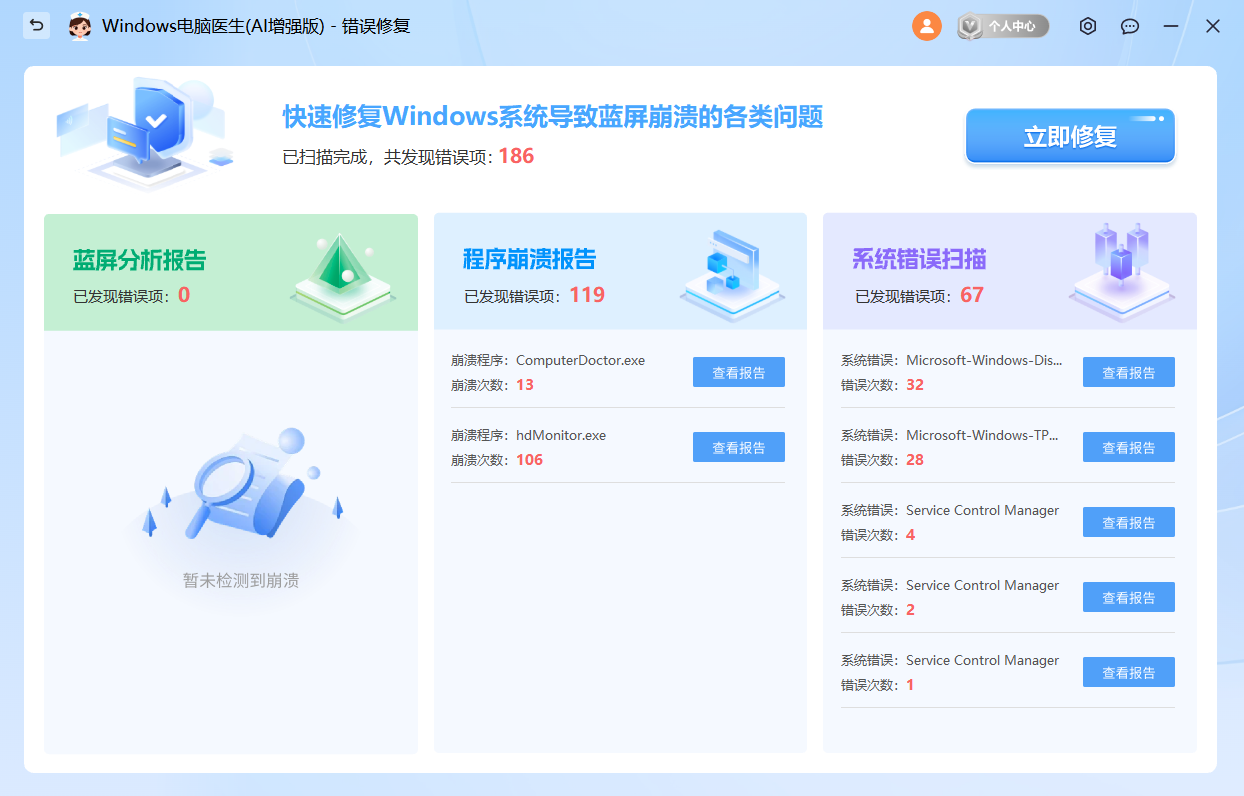Open 查看报告 for Microsoft-Windows-TP... error
Image resolution: width=1244 pixels, height=796 pixels.
pos(1128,447)
